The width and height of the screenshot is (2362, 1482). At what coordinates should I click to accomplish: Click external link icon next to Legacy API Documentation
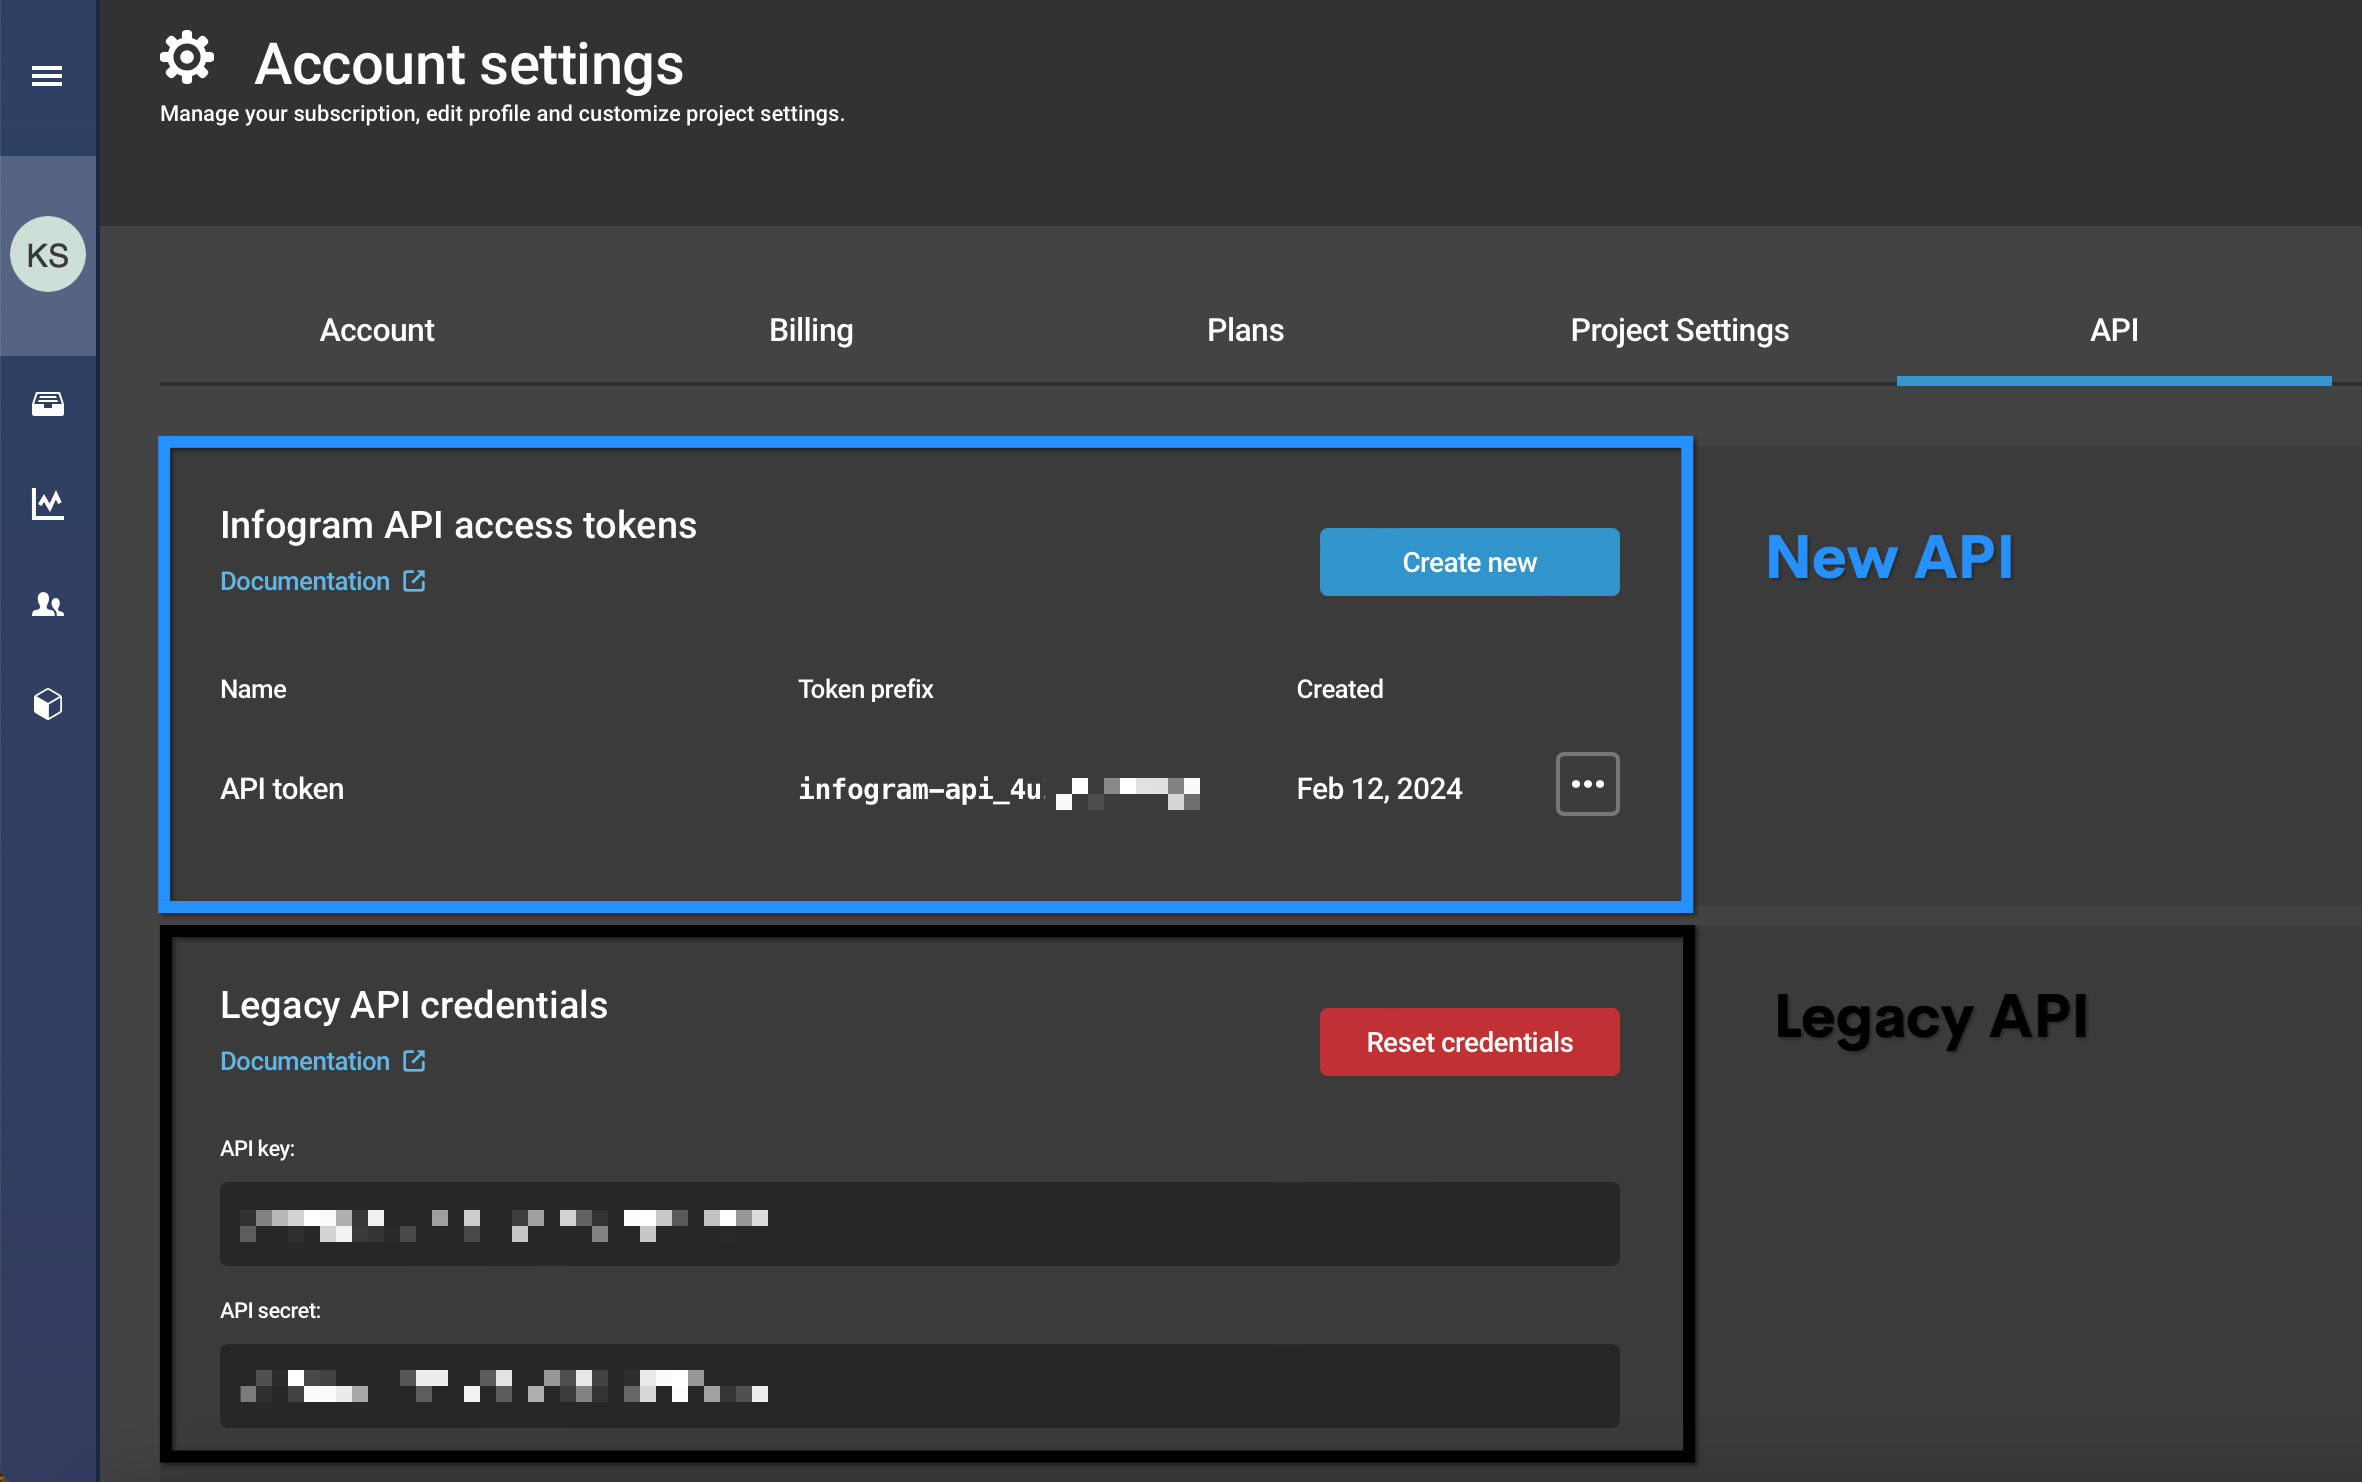(x=414, y=1061)
